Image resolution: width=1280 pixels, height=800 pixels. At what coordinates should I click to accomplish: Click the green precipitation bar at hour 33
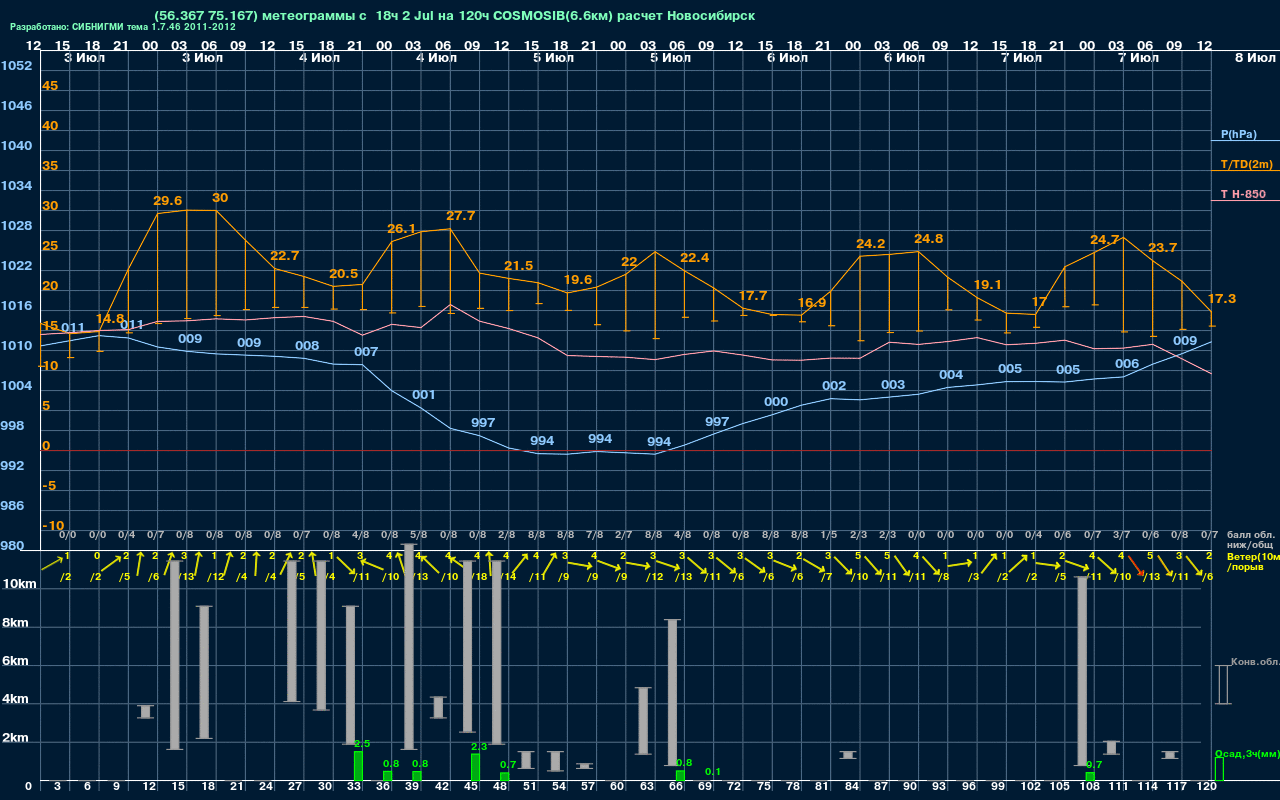click(358, 766)
